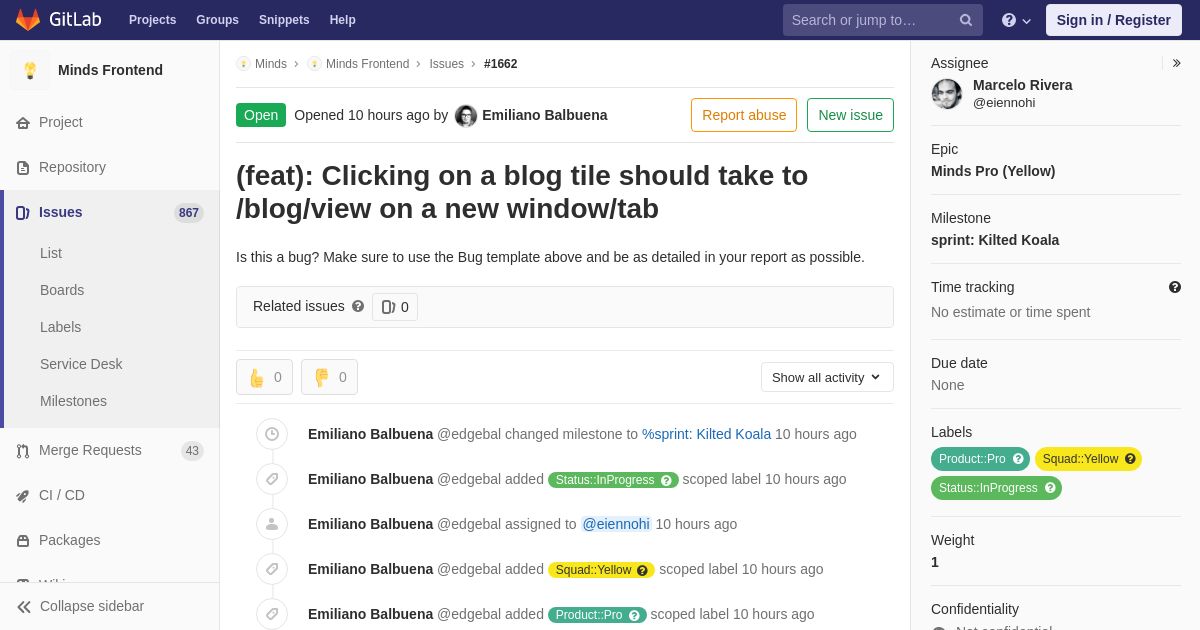This screenshot has height=630, width=1200.
Task: Click the New issue button
Action: [850, 115]
